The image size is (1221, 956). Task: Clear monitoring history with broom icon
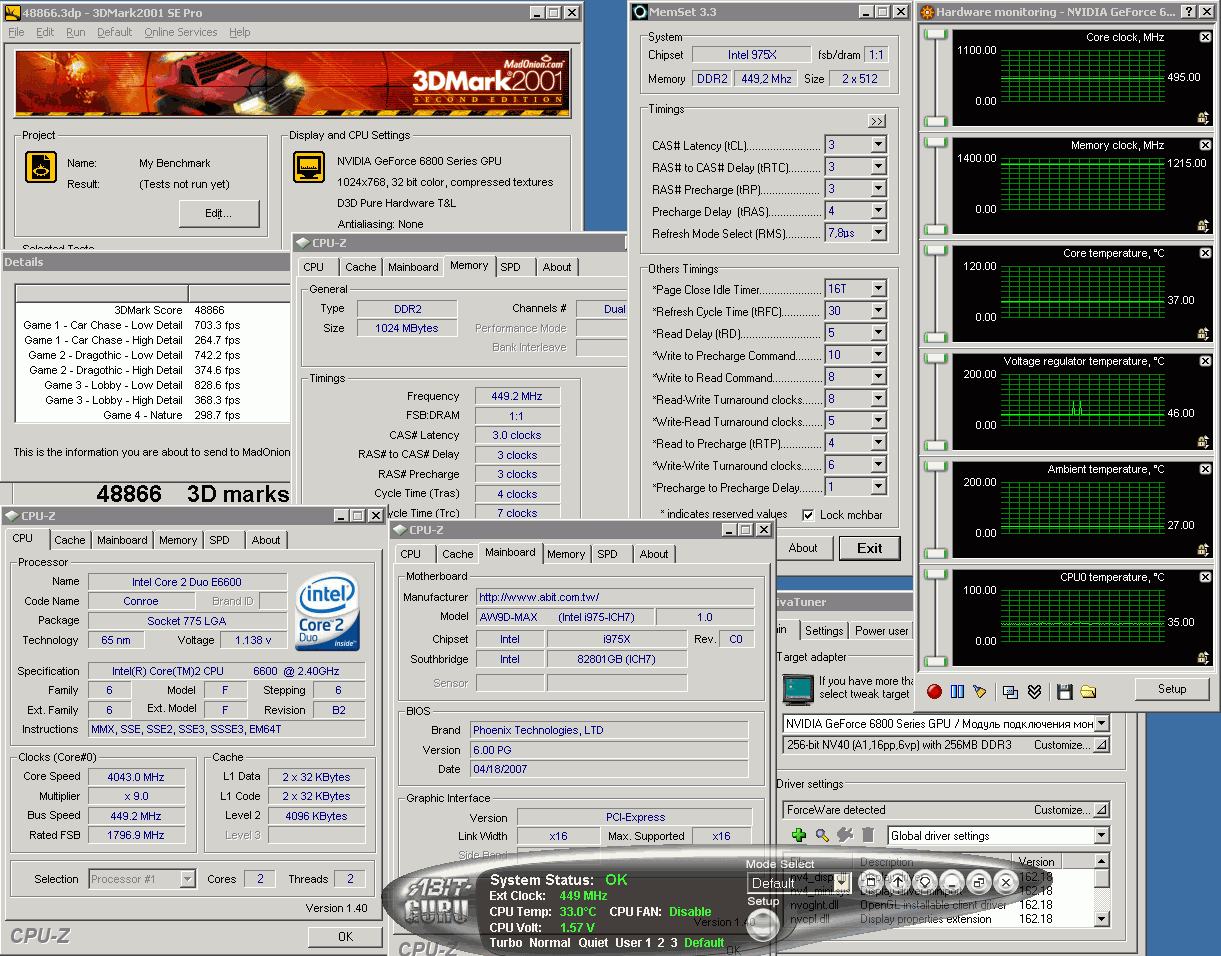980,691
